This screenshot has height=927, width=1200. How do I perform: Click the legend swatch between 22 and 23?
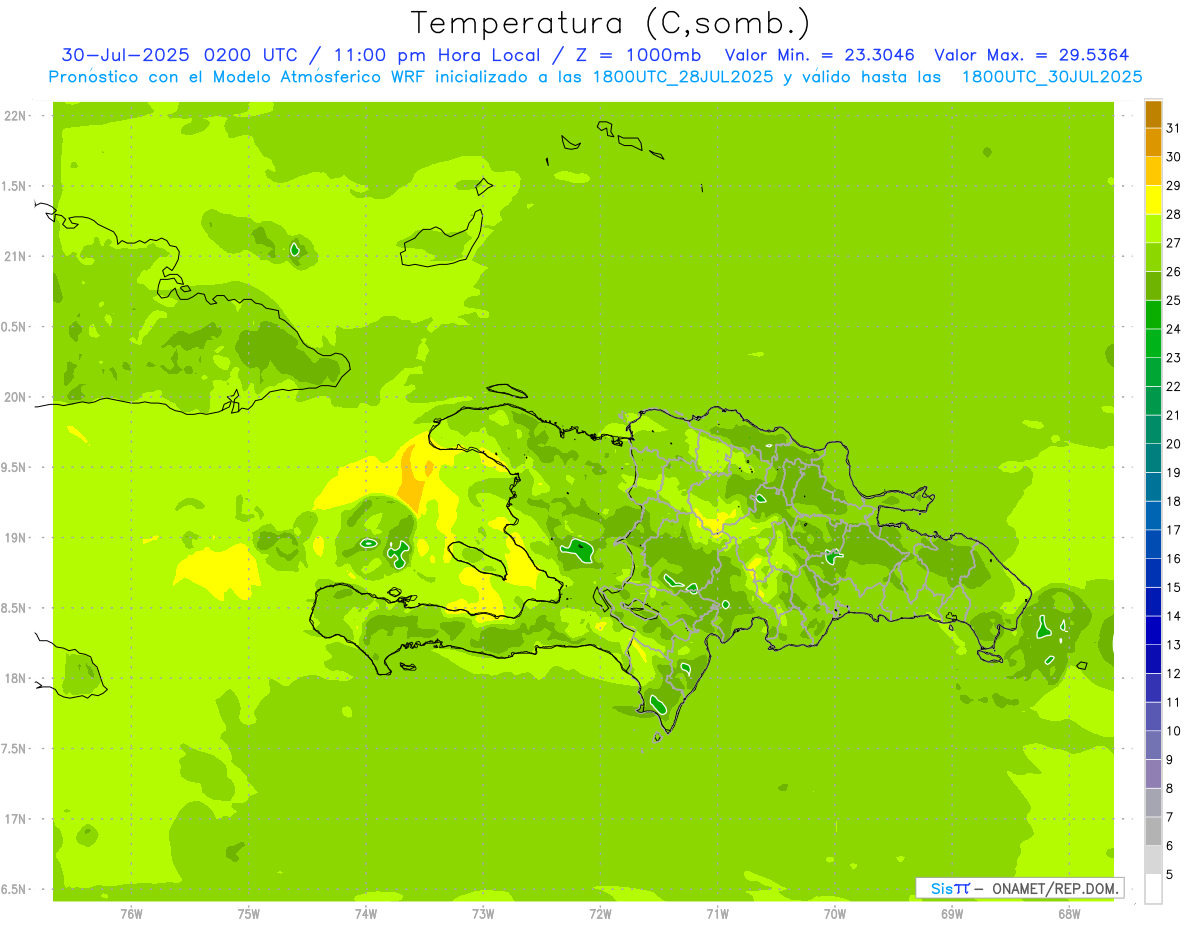[1153, 372]
